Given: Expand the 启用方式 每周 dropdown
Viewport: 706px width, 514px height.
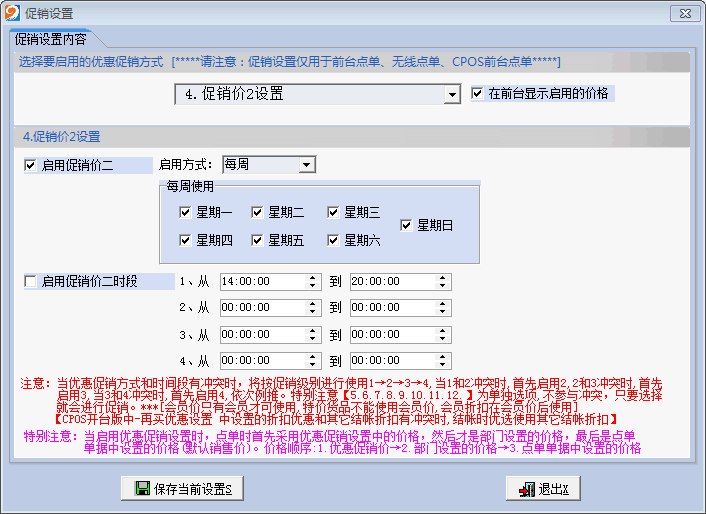Looking at the screenshot, I should coord(307,164).
